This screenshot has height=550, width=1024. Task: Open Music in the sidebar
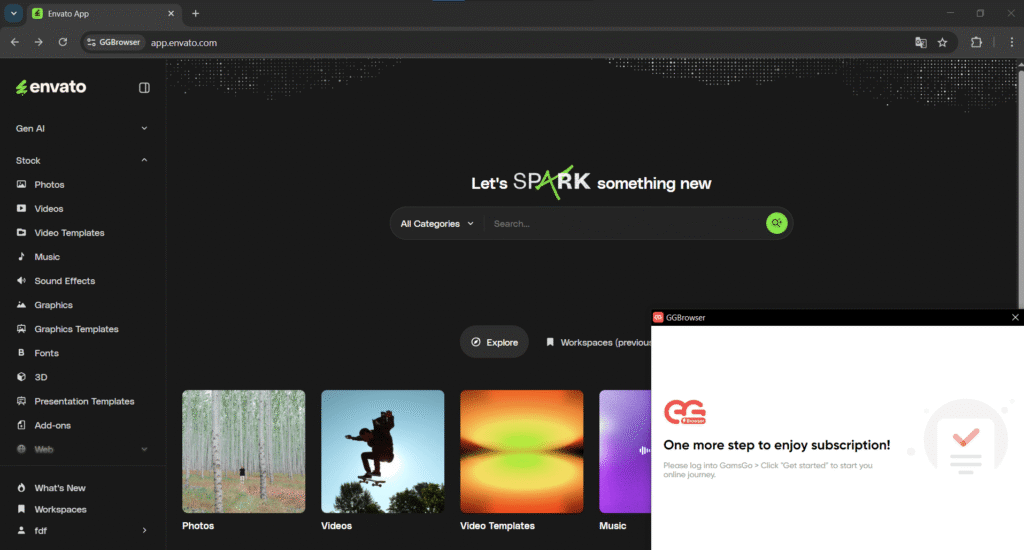point(46,257)
